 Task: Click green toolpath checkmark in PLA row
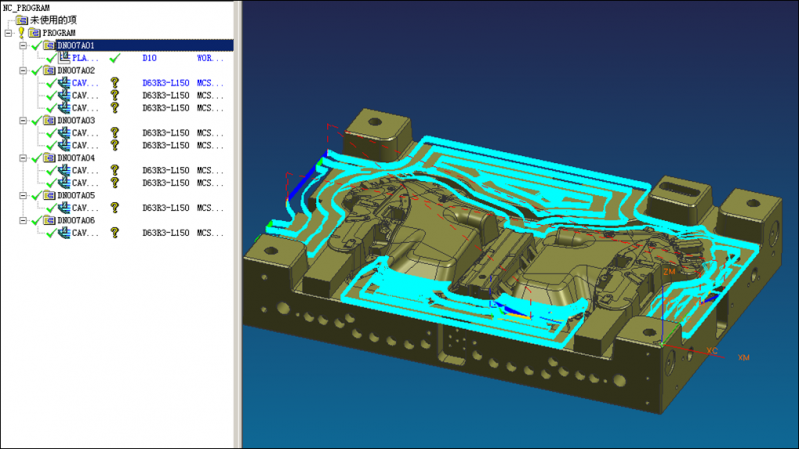[x=115, y=59]
